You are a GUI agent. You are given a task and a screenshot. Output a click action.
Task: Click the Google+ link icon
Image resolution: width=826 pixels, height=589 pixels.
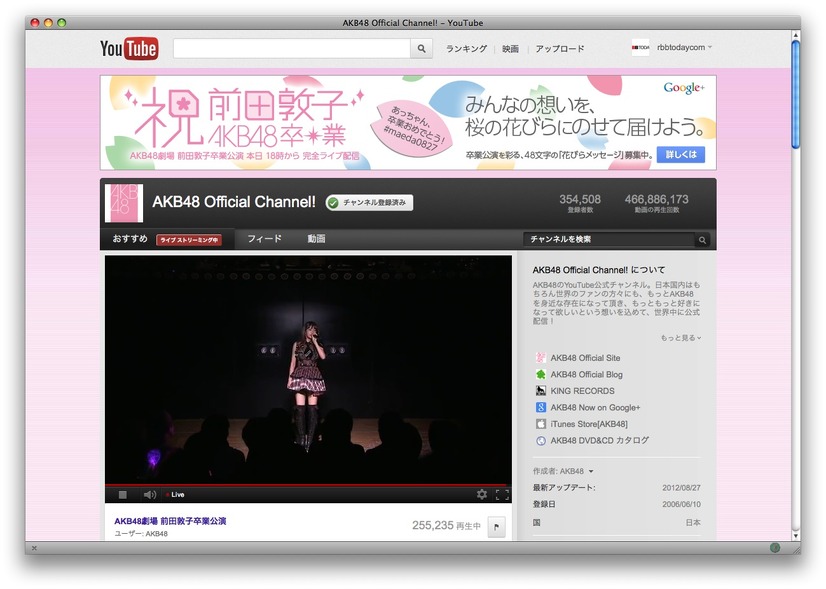point(540,407)
